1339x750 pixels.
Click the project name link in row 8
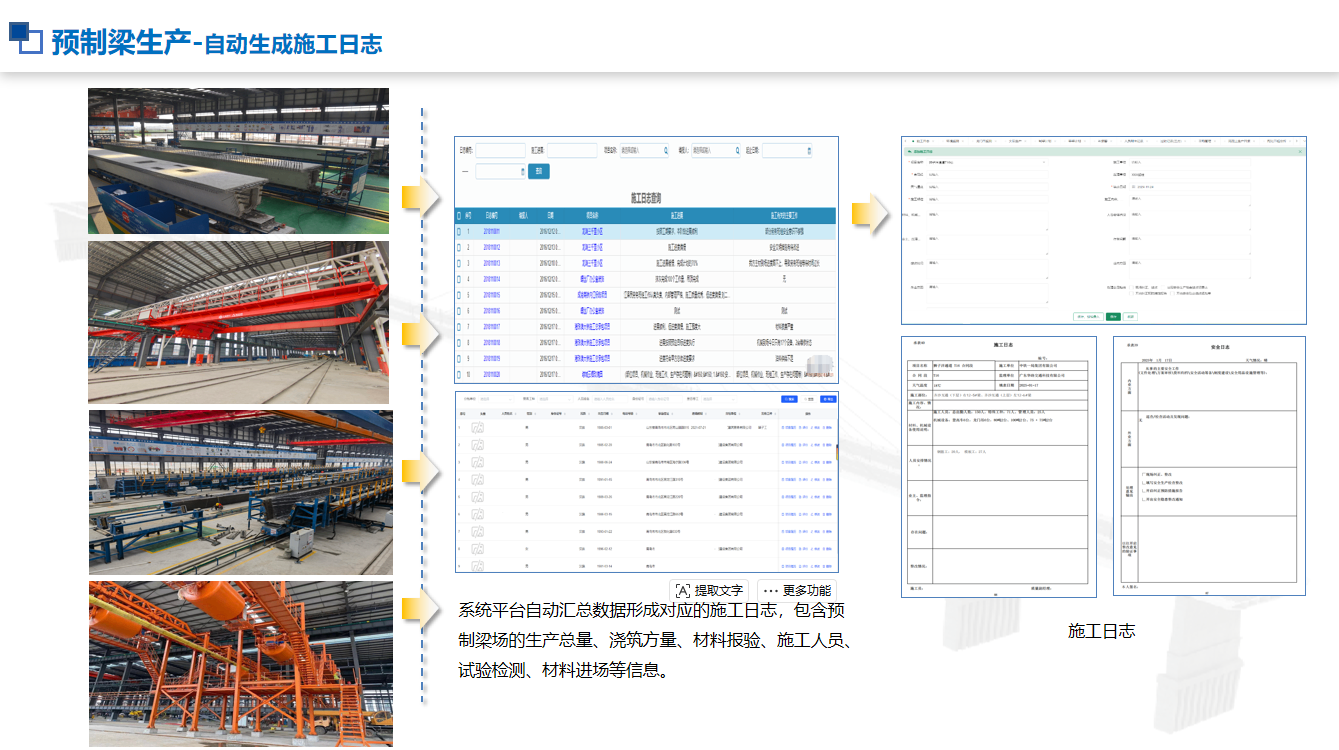tap(592, 343)
